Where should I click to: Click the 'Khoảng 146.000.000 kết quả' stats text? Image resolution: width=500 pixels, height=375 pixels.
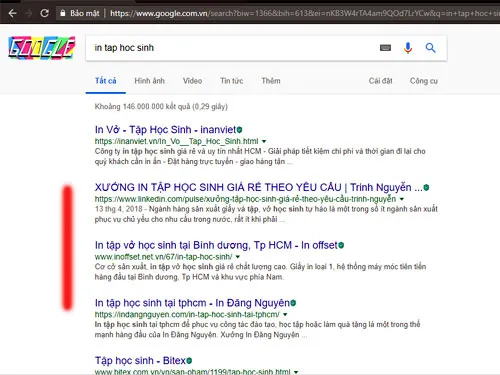click(161, 107)
